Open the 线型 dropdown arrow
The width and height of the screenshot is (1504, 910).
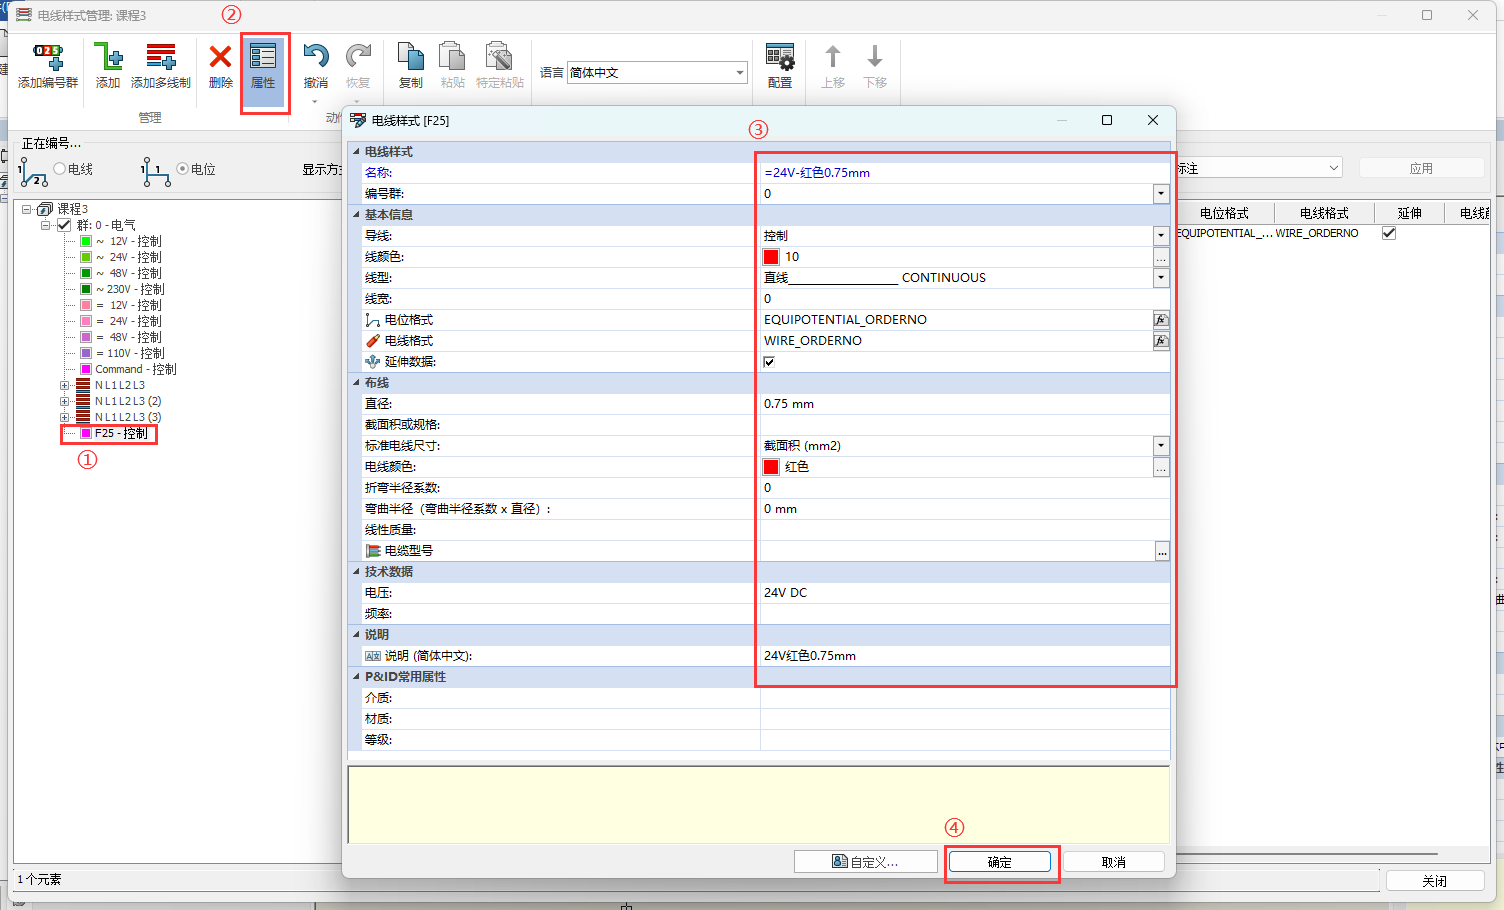[x=1161, y=278]
